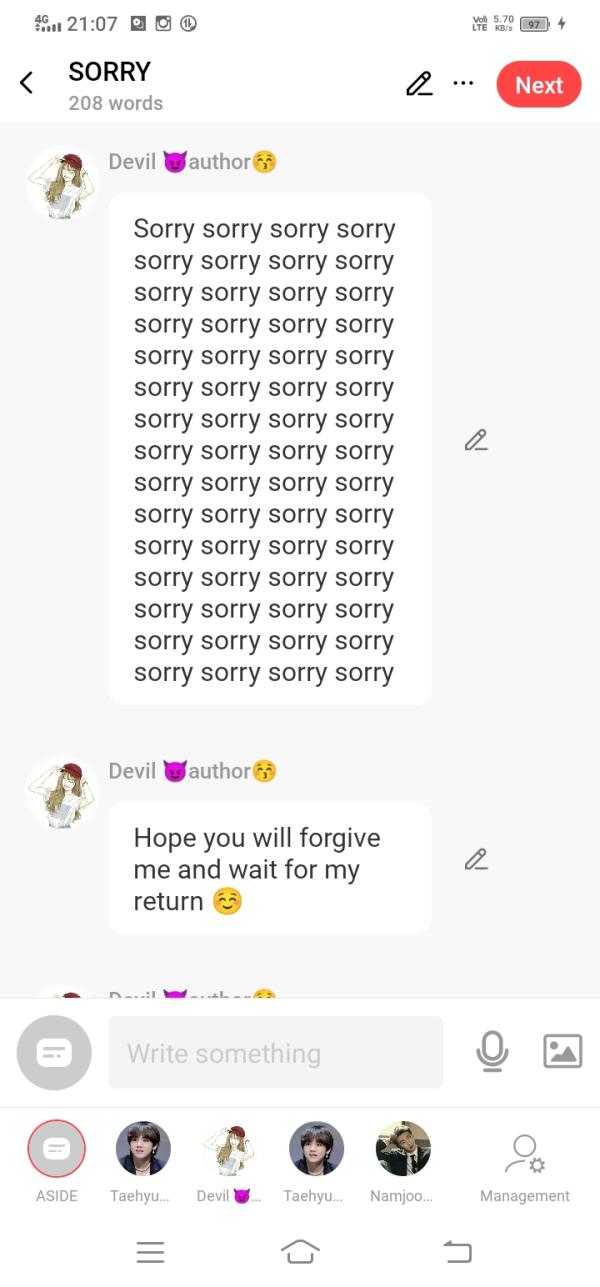Viewport: 600px width, 1287px height.
Task: Select the ASIDE narrator option
Action: point(56,1160)
